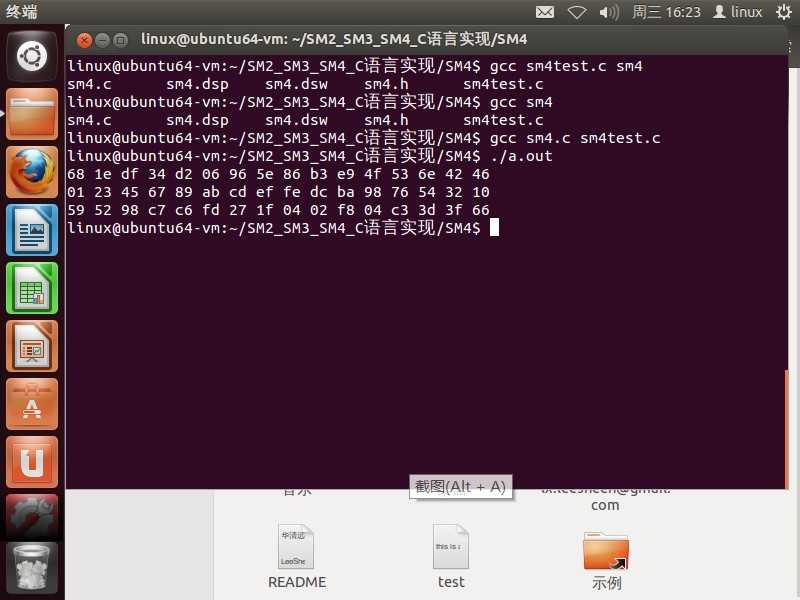800x600 pixels.
Task: Click the terminal cursor prompt line
Action: point(283,228)
